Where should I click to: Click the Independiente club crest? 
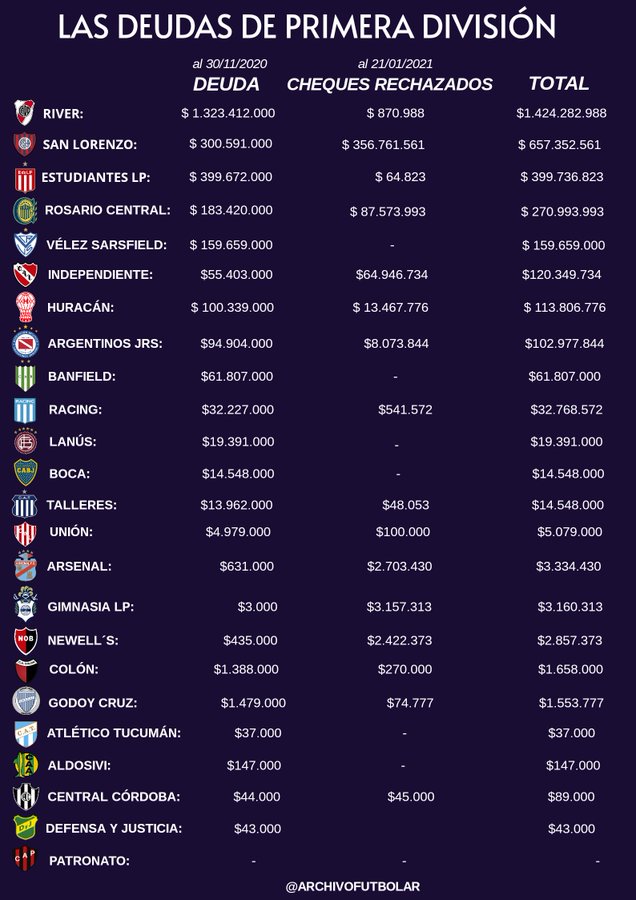[24, 274]
